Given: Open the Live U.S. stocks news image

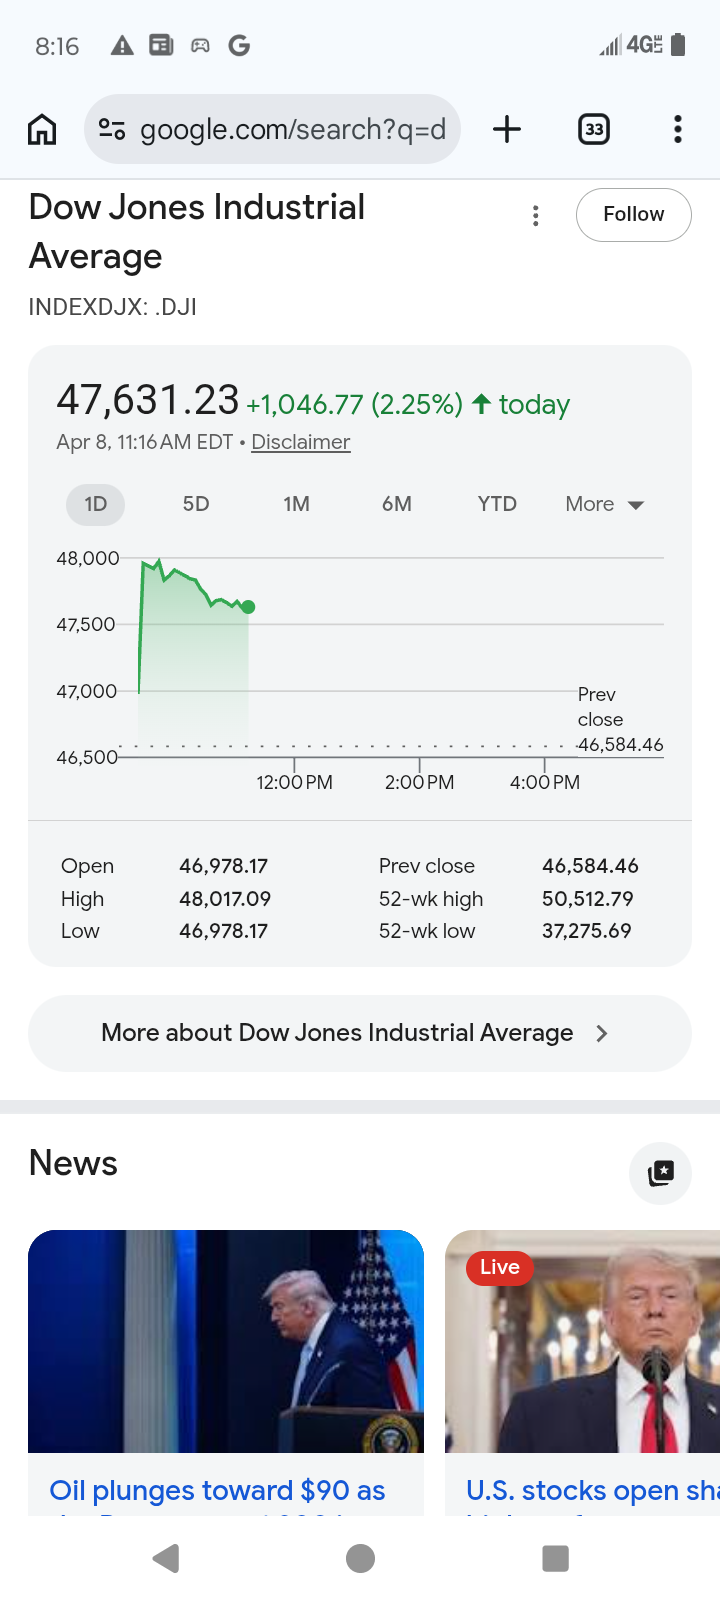Looking at the screenshot, I should pyautogui.click(x=582, y=1341).
